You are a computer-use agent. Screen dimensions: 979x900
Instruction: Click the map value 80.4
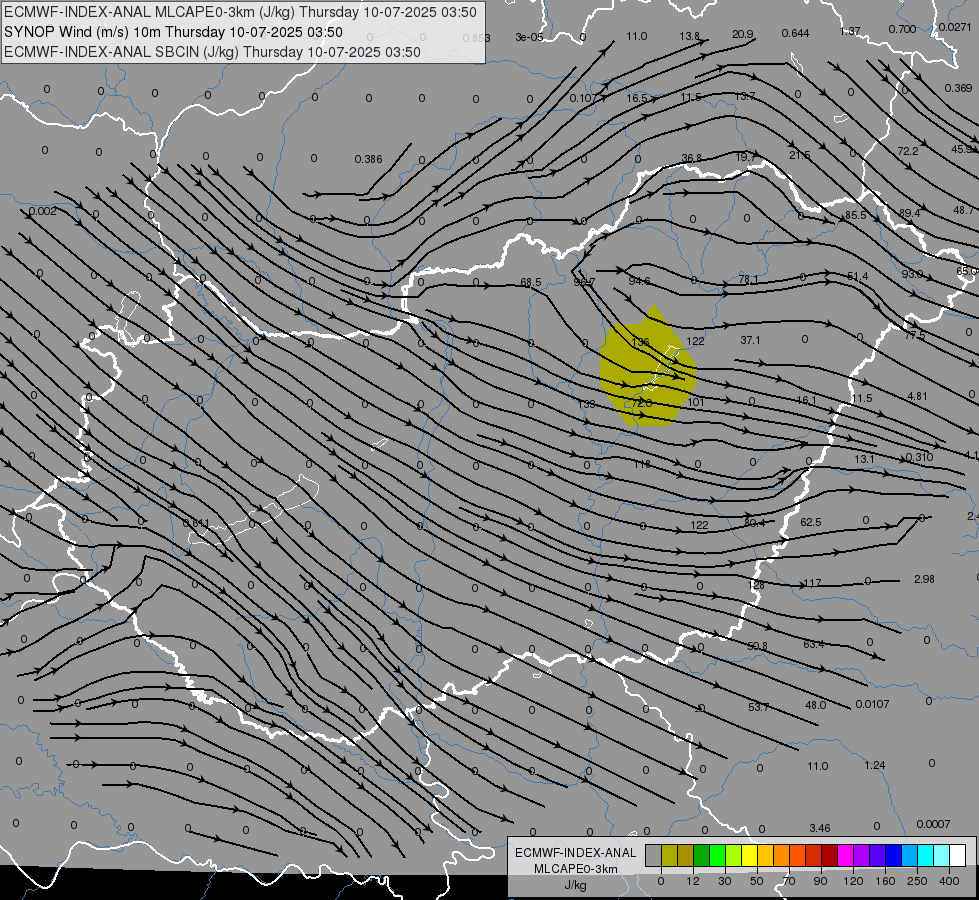pyautogui.click(x=754, y=523)
